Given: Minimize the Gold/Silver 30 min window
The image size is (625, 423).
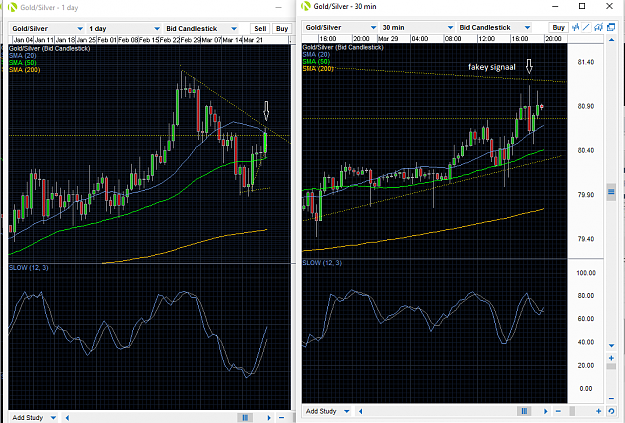Looking at the screenshot, I should (x=555, y=6).
